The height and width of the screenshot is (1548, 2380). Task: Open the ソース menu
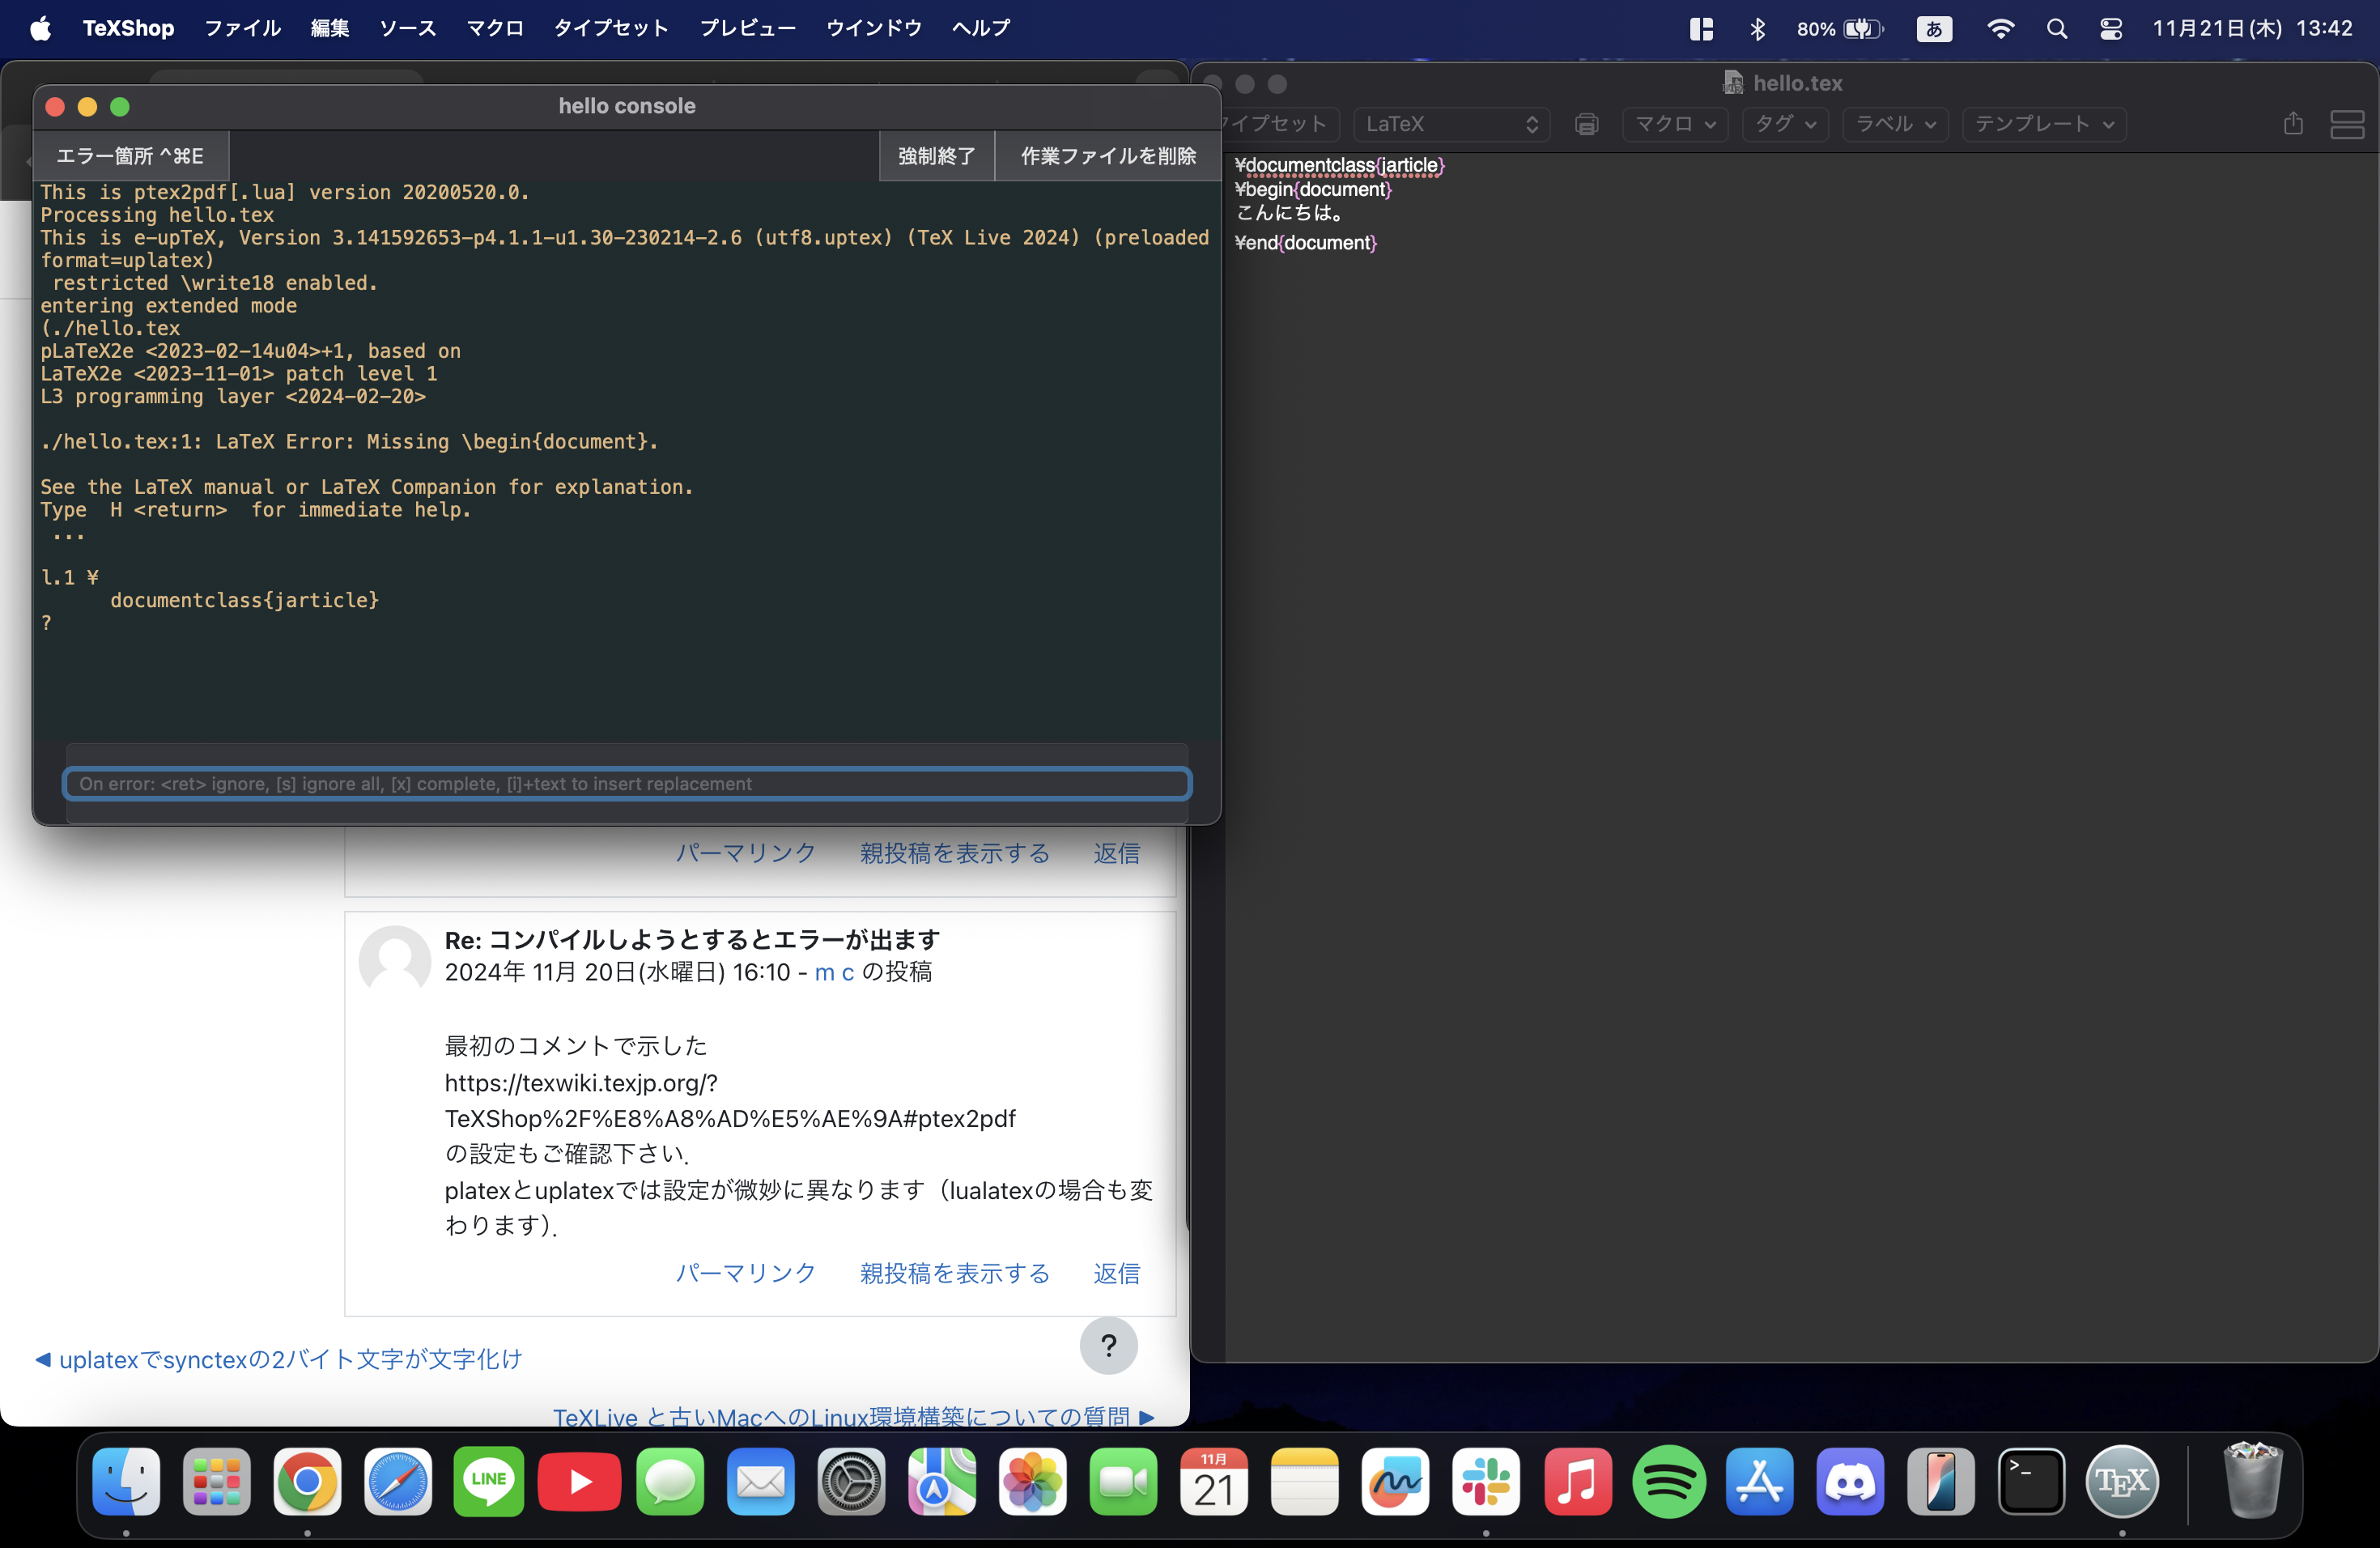coord(408,28)
